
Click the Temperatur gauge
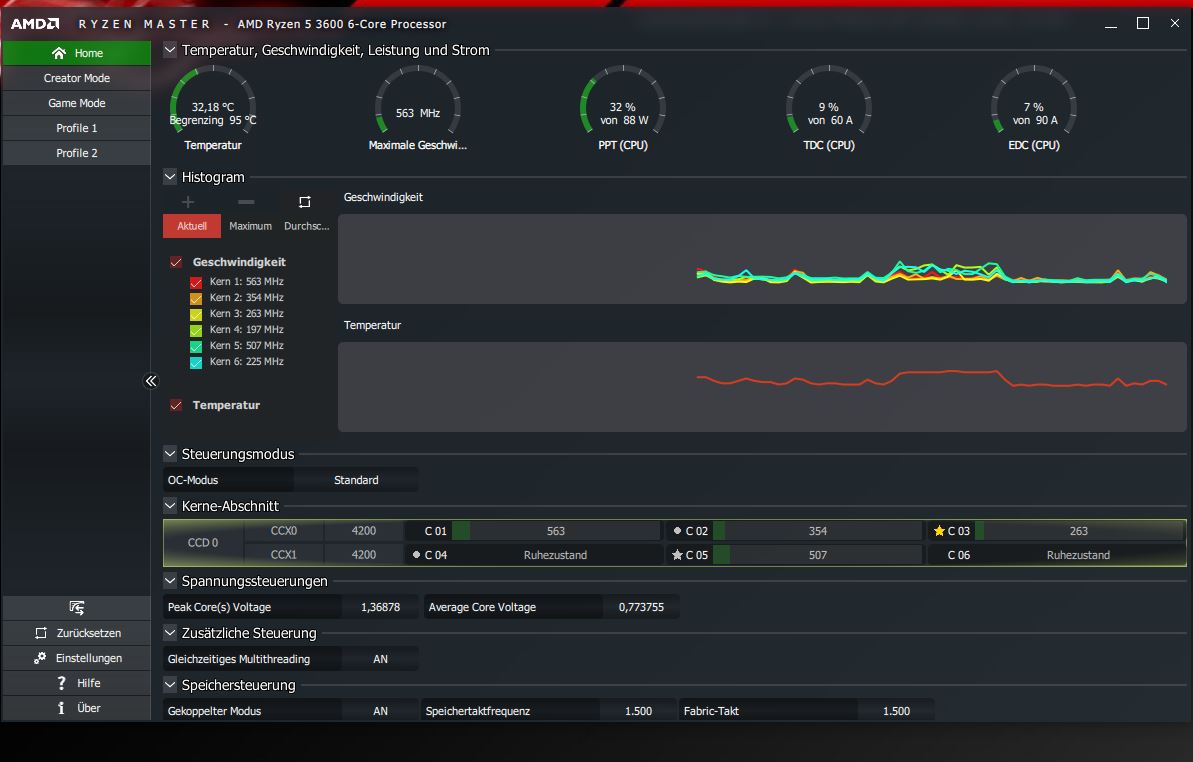tap(213, 107)
